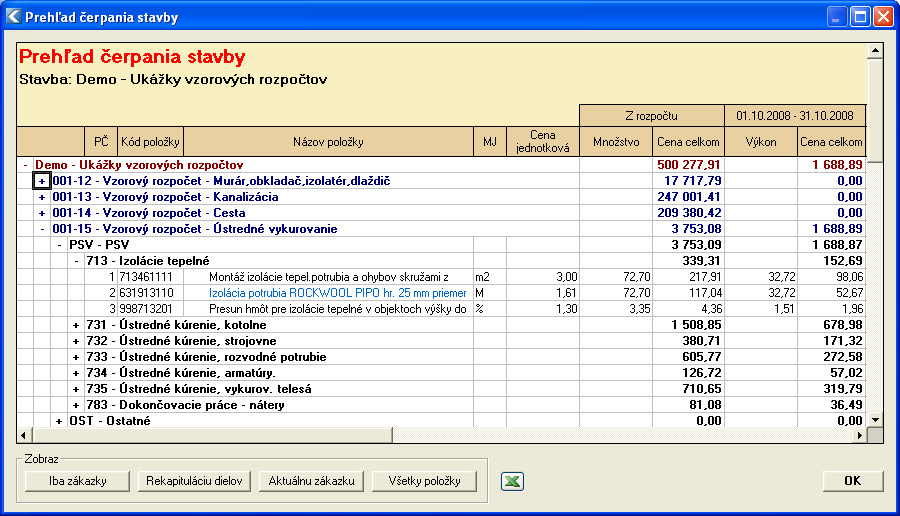Click value 1 508,85 in kotolne row

(696, 325)
